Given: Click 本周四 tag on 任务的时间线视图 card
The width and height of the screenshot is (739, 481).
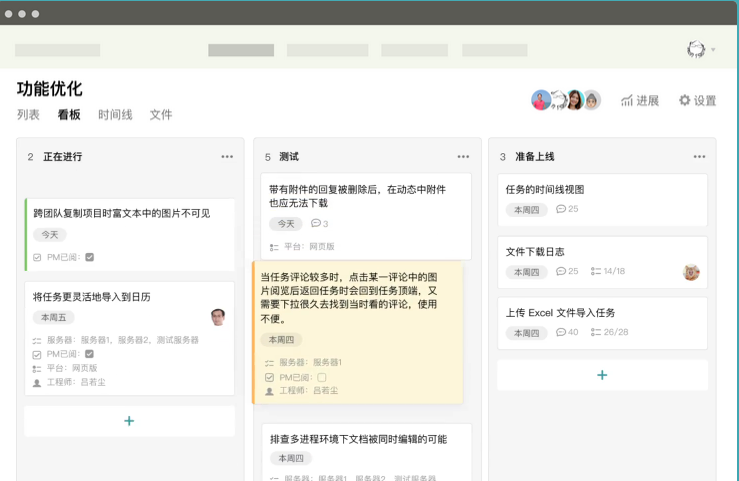Looking at the screenshot, I should tap(526, 210).
